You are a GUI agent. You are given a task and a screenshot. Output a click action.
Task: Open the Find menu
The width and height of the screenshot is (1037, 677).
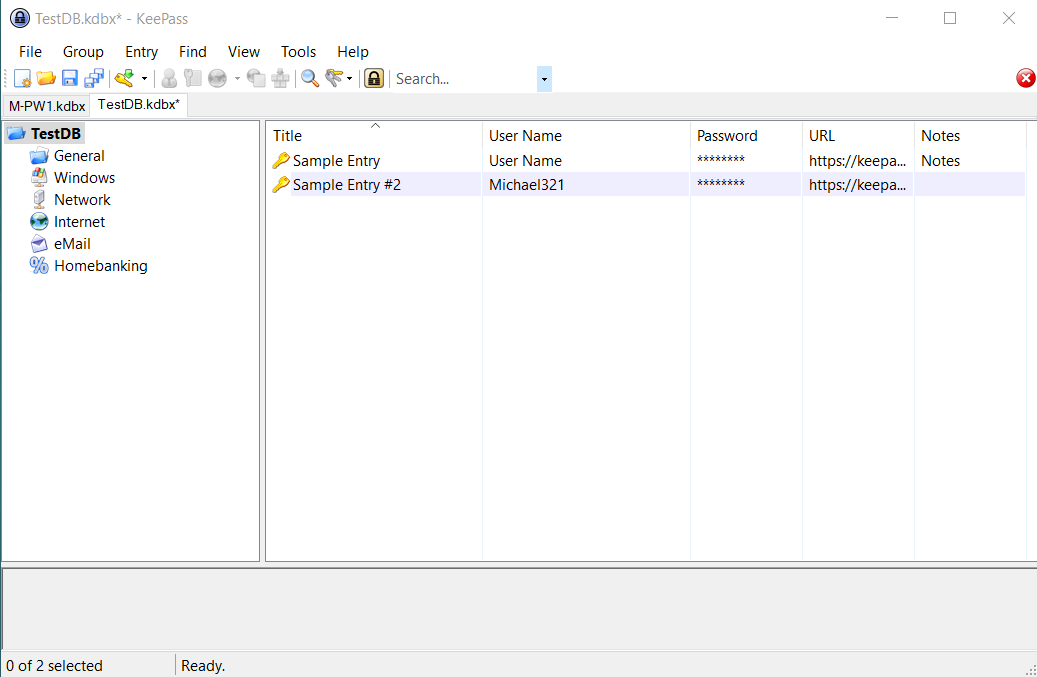pos(192,52)
